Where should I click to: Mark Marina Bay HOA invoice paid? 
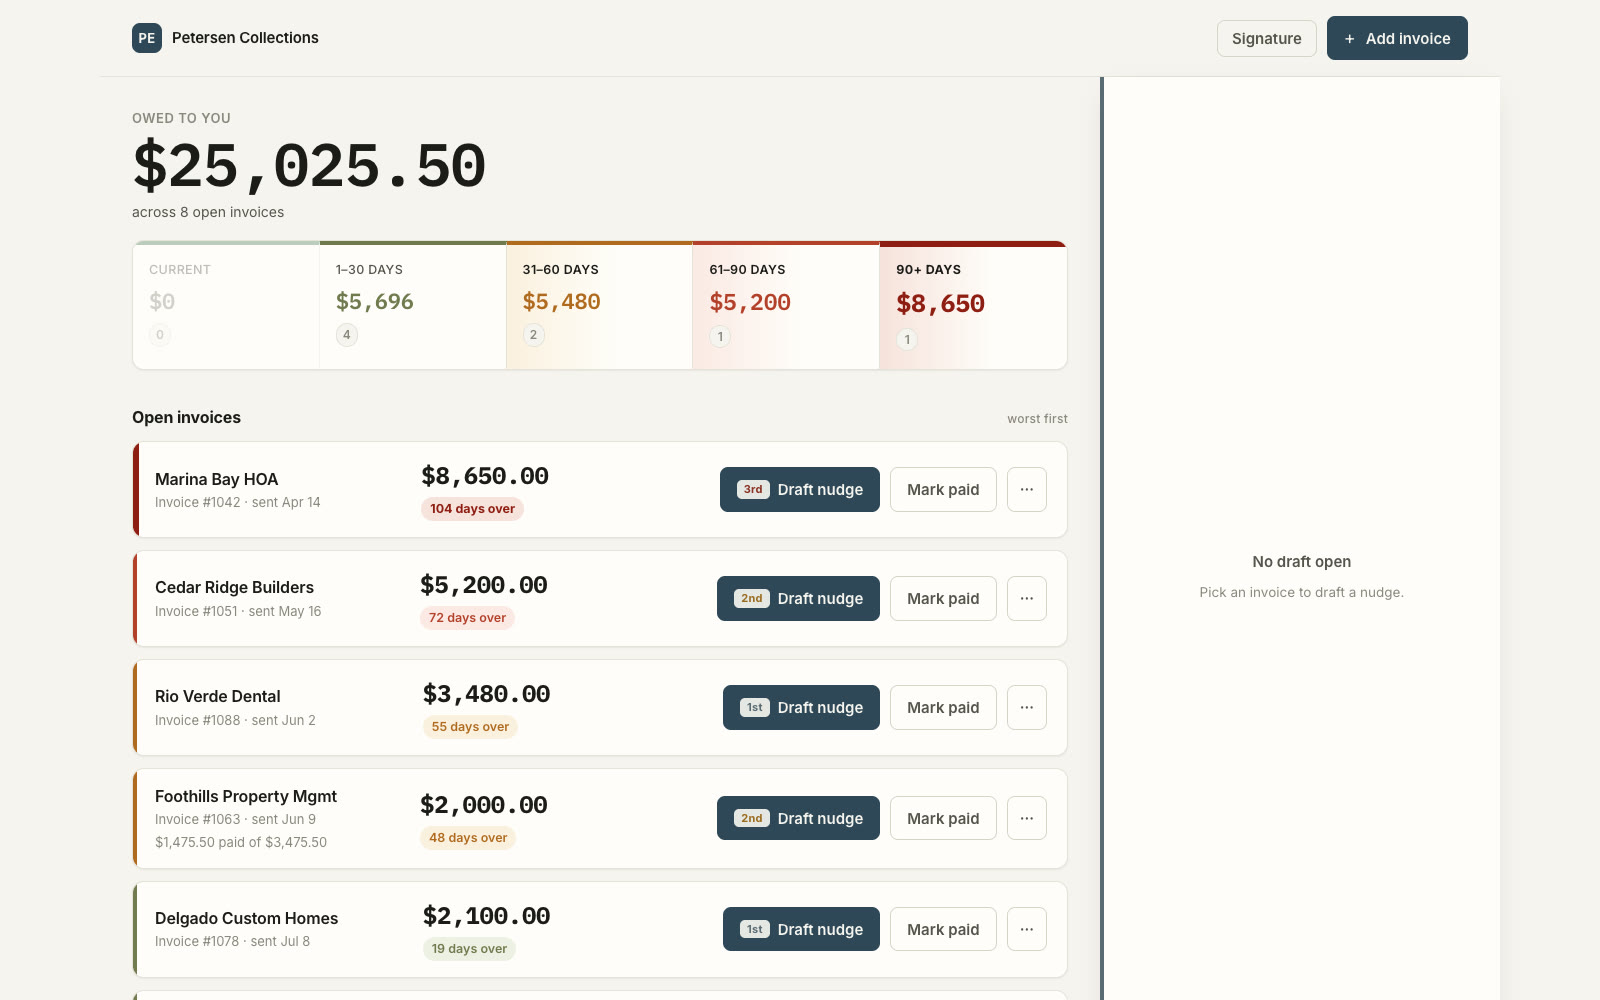943,490
